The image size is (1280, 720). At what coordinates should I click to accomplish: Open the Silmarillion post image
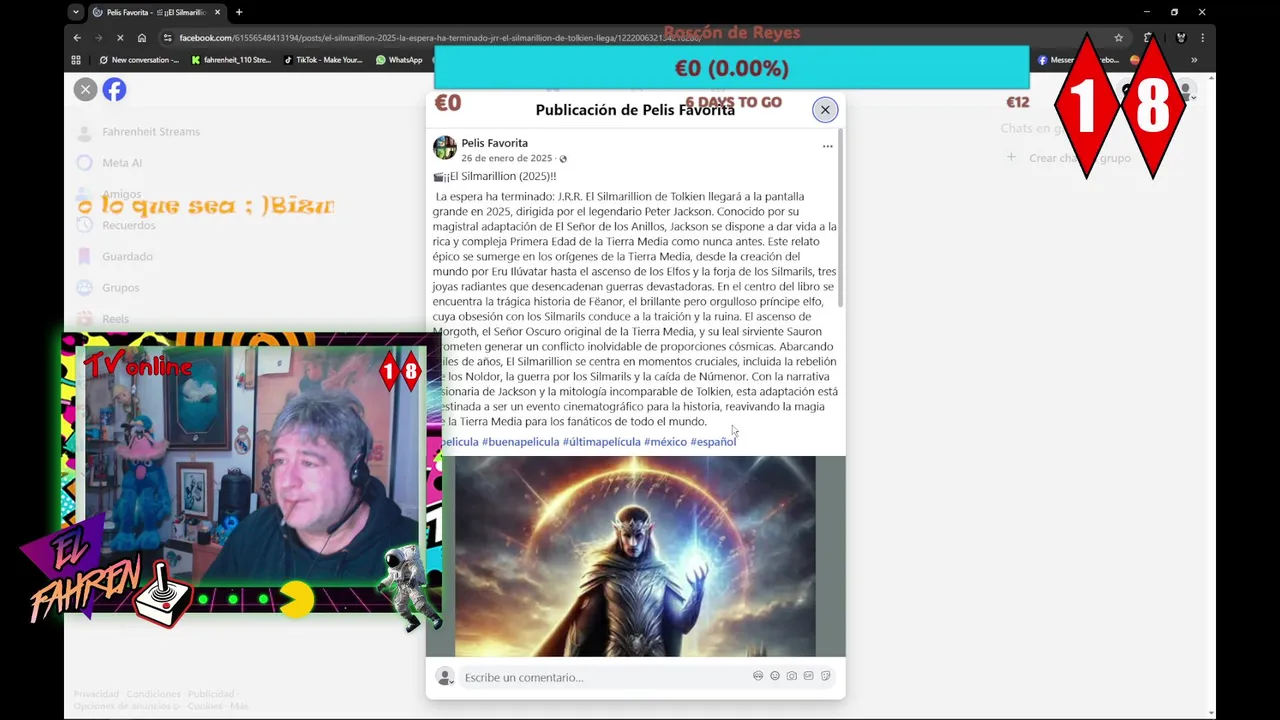coord(635,556)
